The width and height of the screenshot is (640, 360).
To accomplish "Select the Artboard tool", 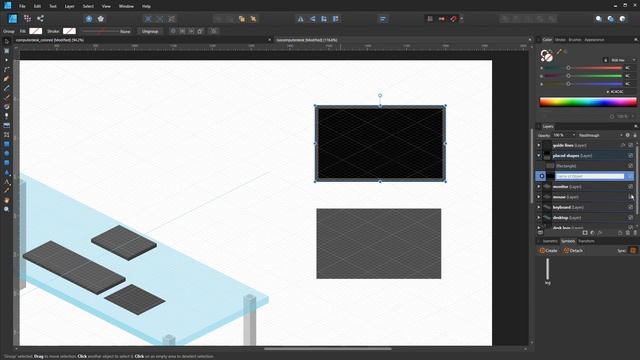I will coord(7,51).
